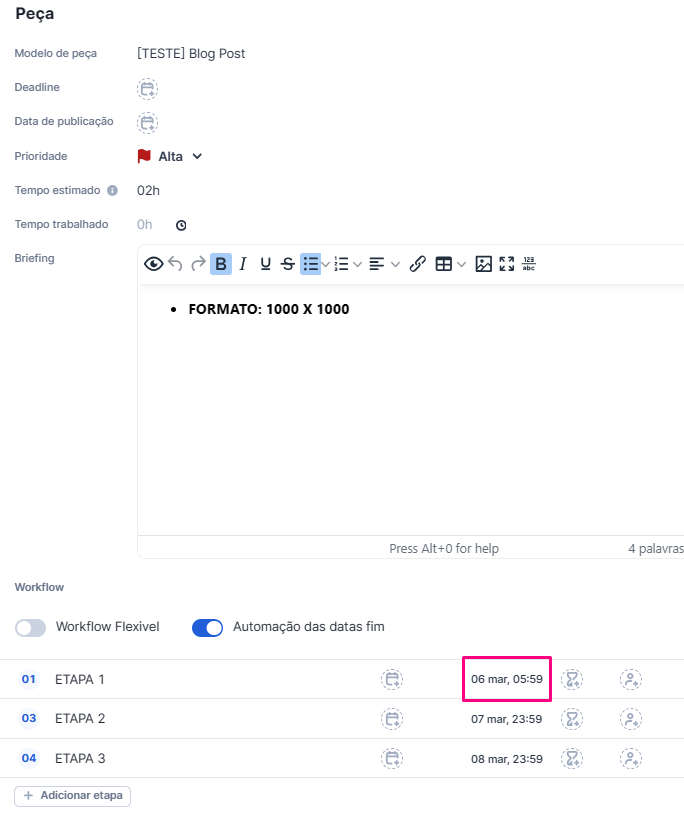684x814 pixels.
Task: Open the Data de publicação calendar icon
Action: tap(147, 123)
